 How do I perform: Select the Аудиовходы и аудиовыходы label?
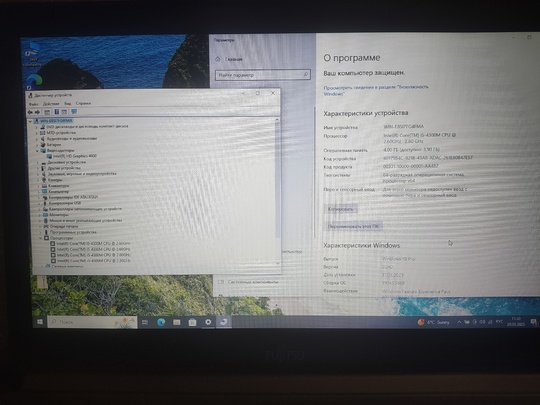point(72,138)
